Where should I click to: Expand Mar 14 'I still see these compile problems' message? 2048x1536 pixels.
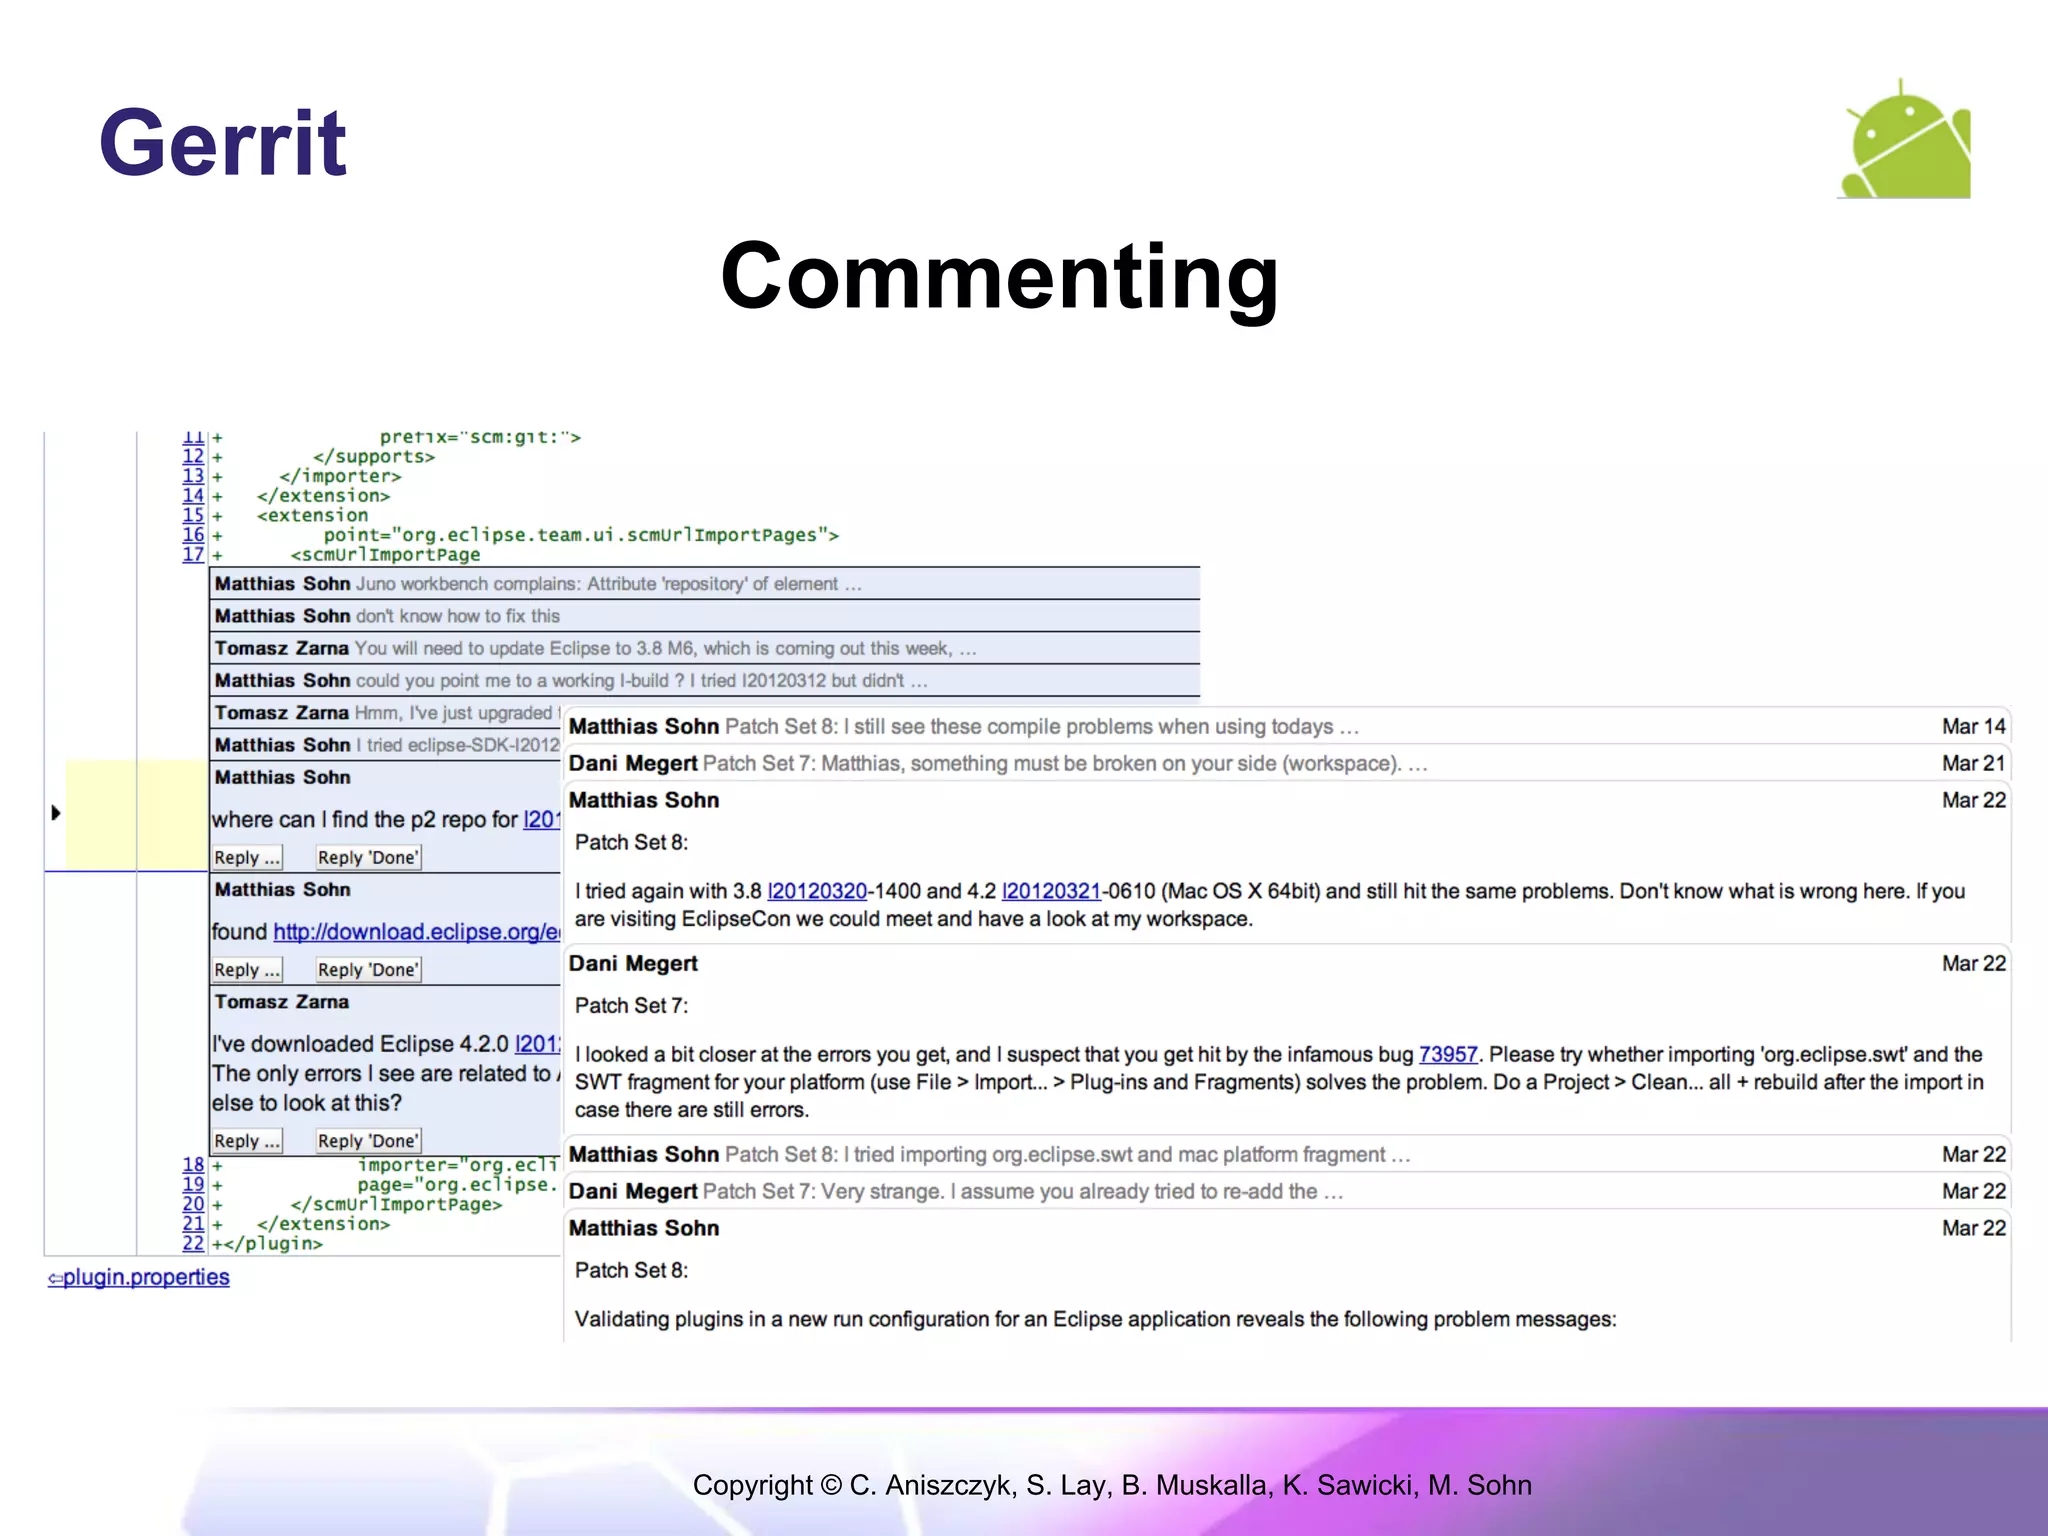click(x=1287, y=727)
